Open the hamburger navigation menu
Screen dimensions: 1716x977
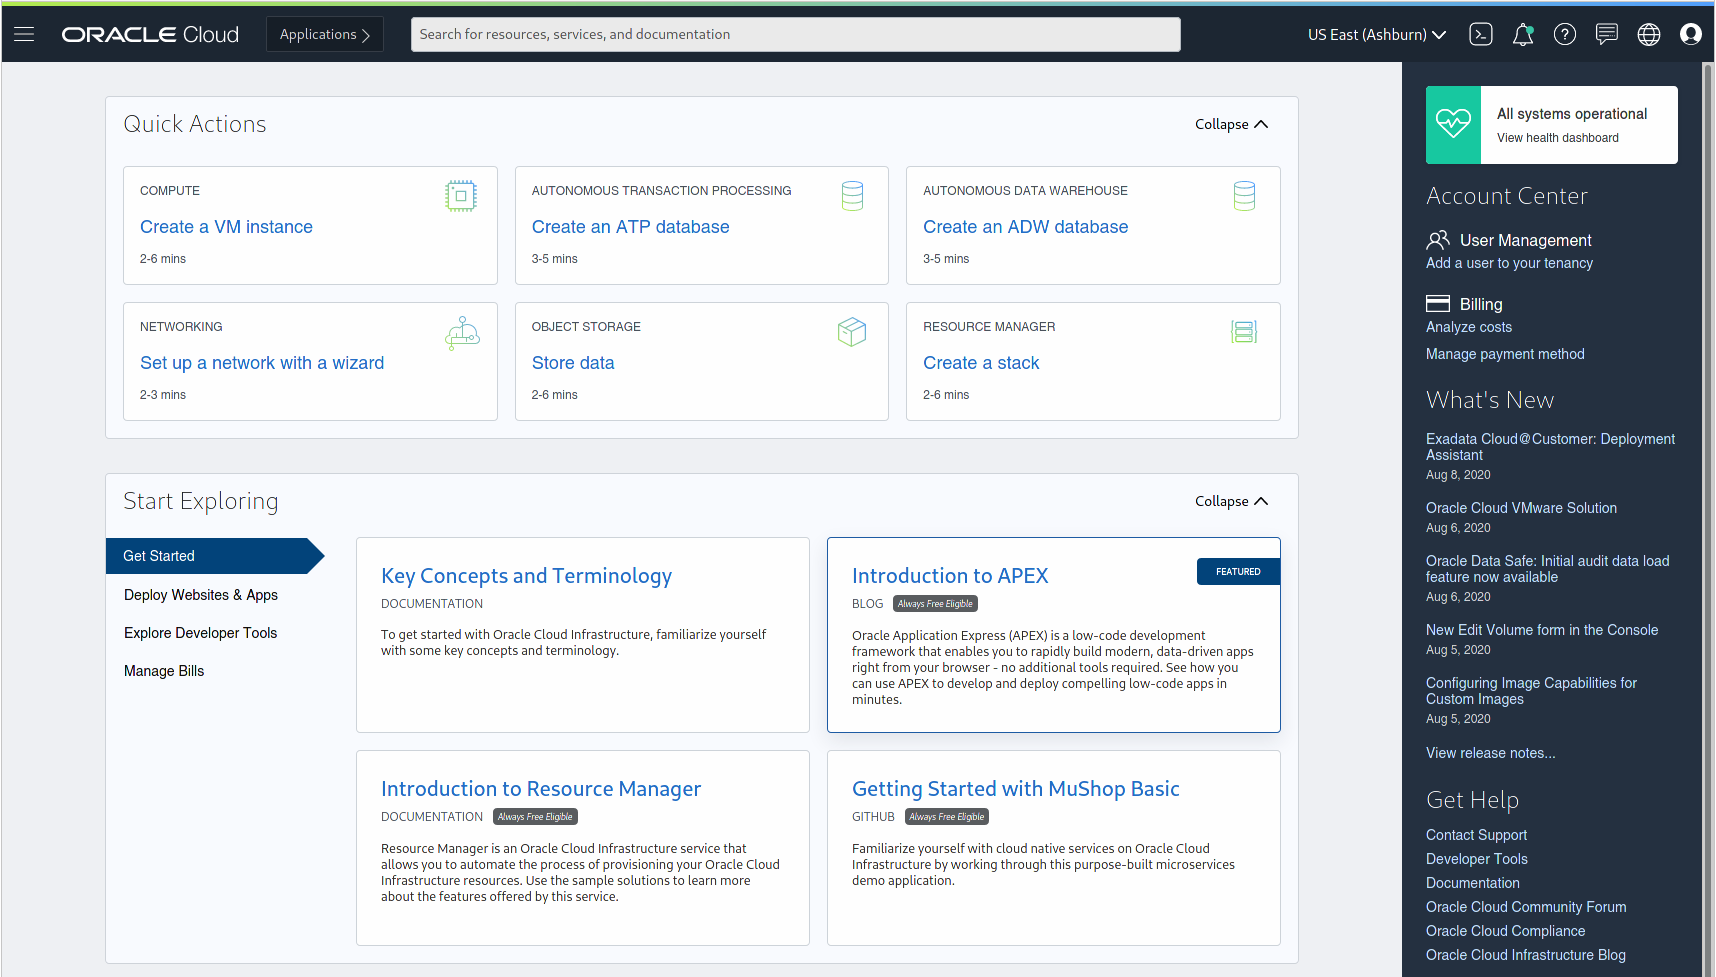(24, 34)
